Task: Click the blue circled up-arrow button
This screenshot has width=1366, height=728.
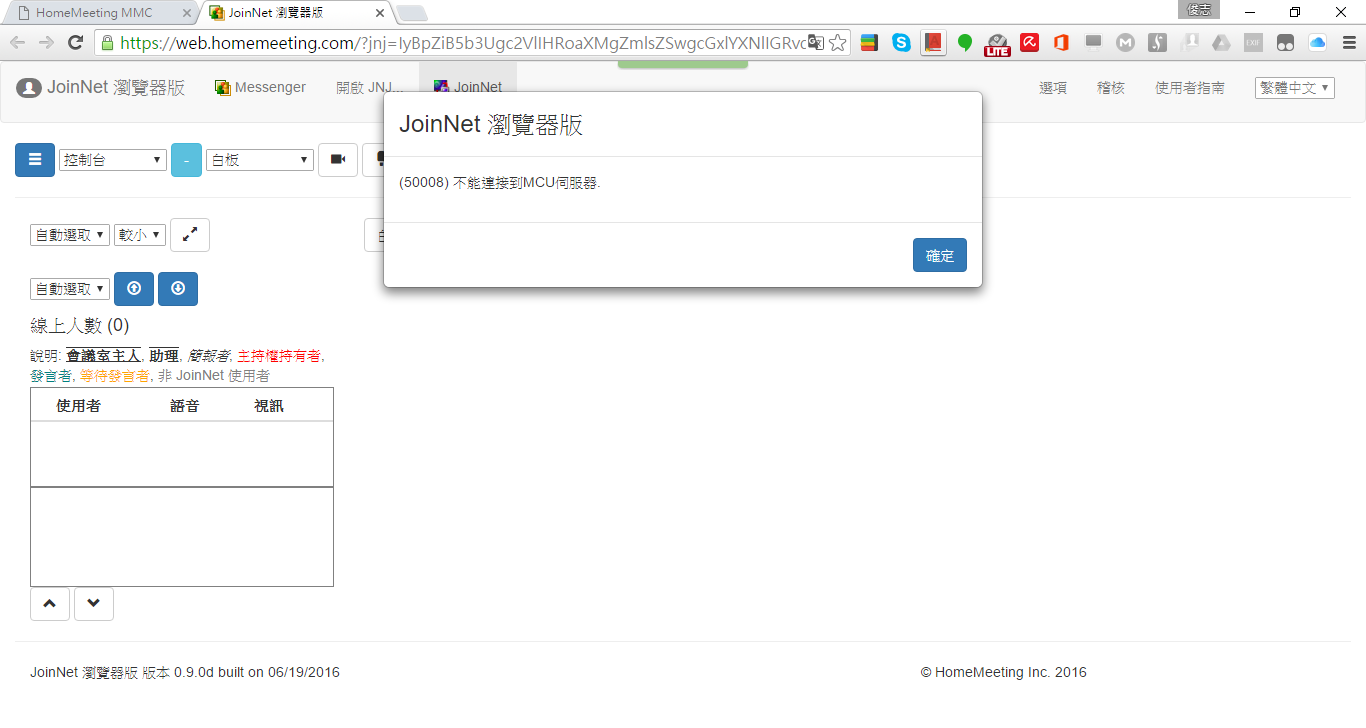Action: pyautogui.click(x=134, y=289)
